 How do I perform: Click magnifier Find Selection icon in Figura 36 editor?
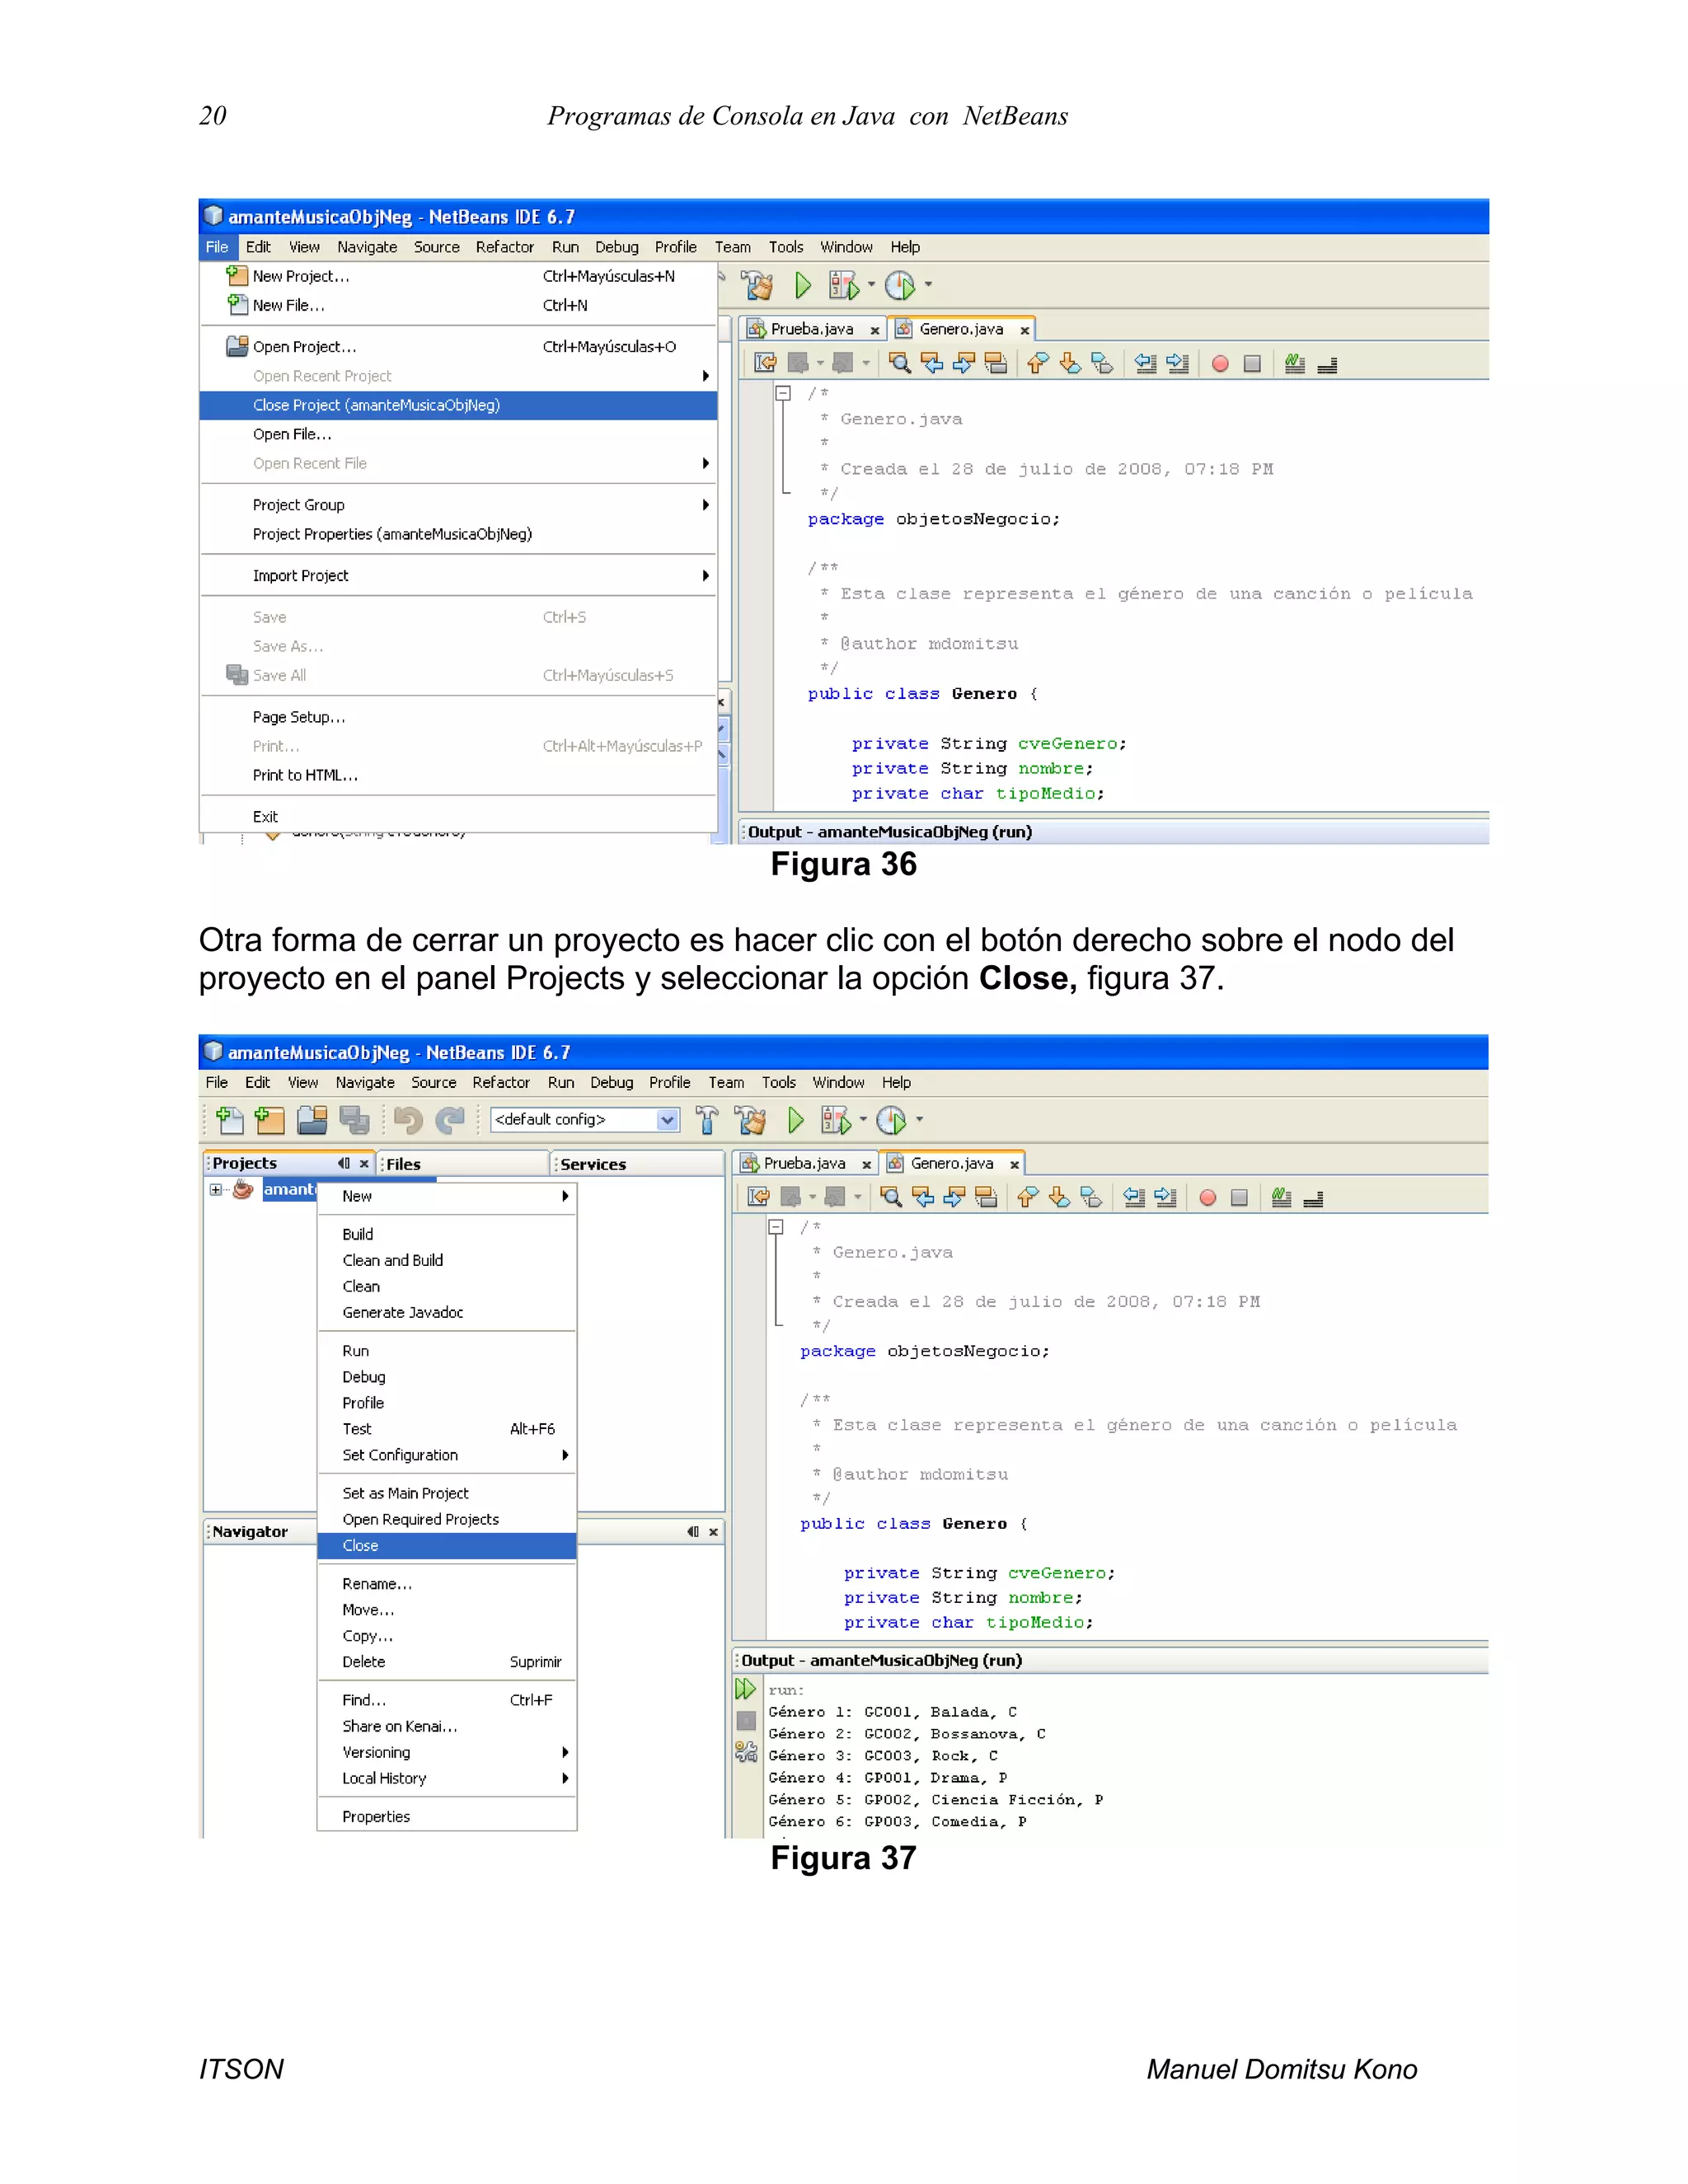tap(900, 363)
